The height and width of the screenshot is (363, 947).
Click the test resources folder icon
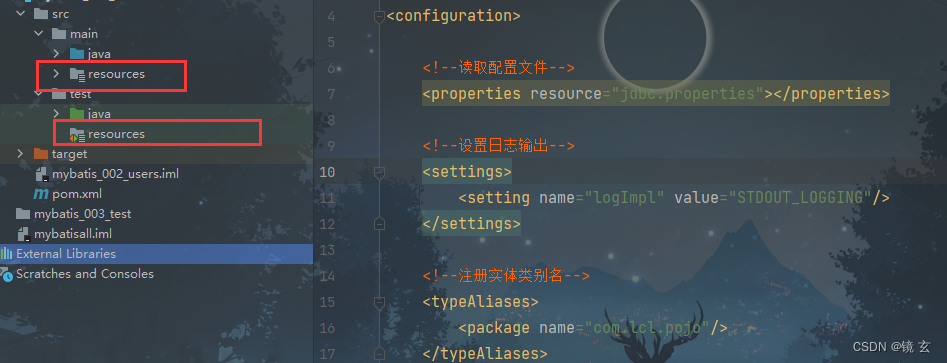click(77, 134)
